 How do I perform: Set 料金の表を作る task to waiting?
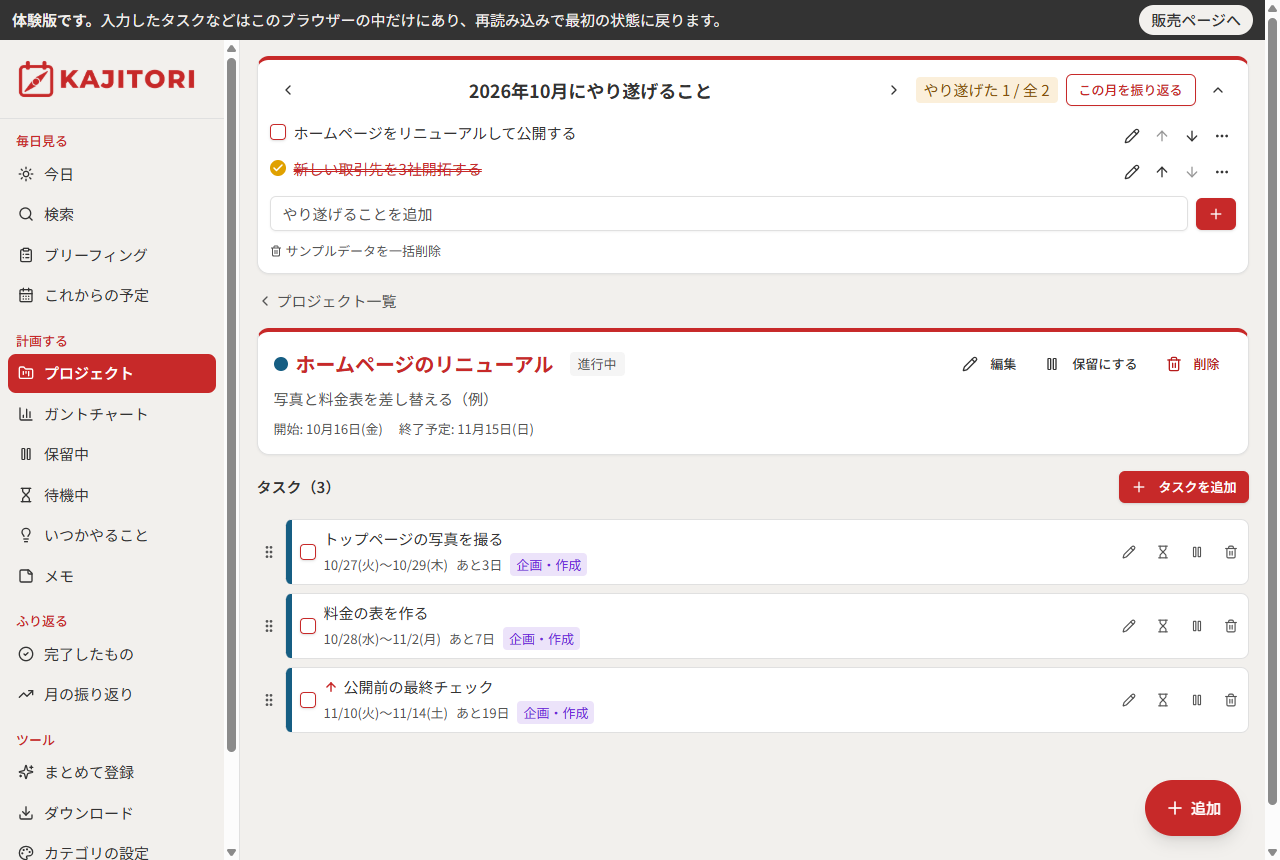click(1163, 626)
